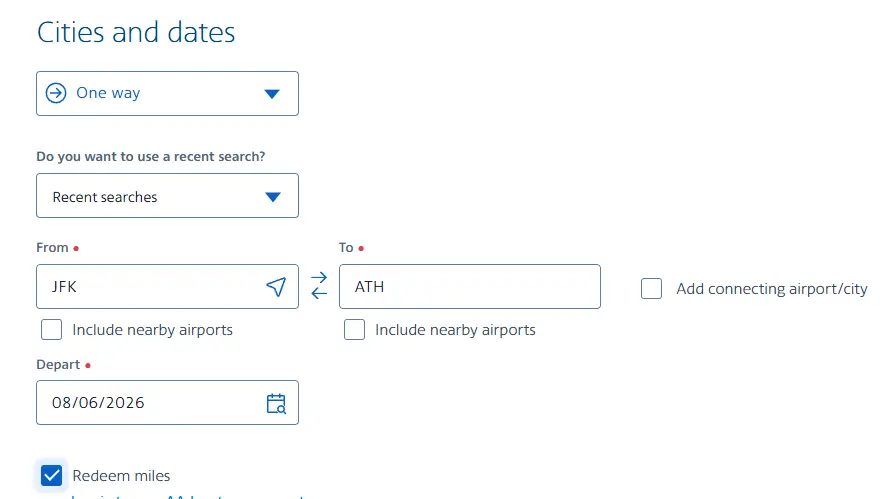Click the To field containing ATH
The width and height of the screenshot is (891, 499).
pos(468,287)
